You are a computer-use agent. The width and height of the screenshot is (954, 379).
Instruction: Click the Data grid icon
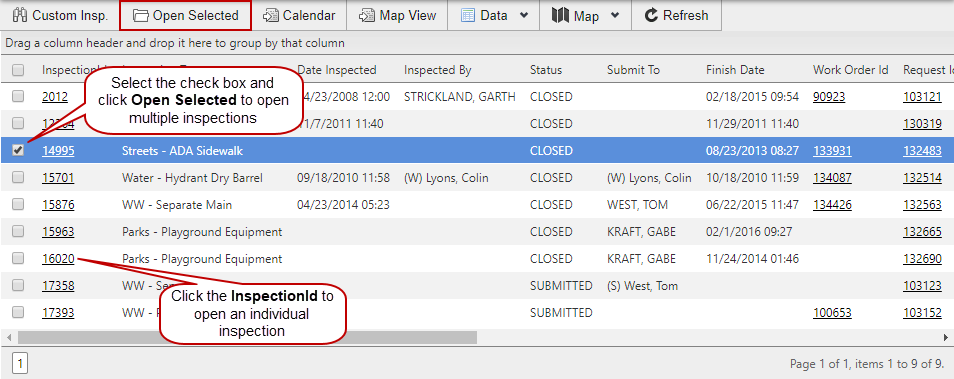468,16
